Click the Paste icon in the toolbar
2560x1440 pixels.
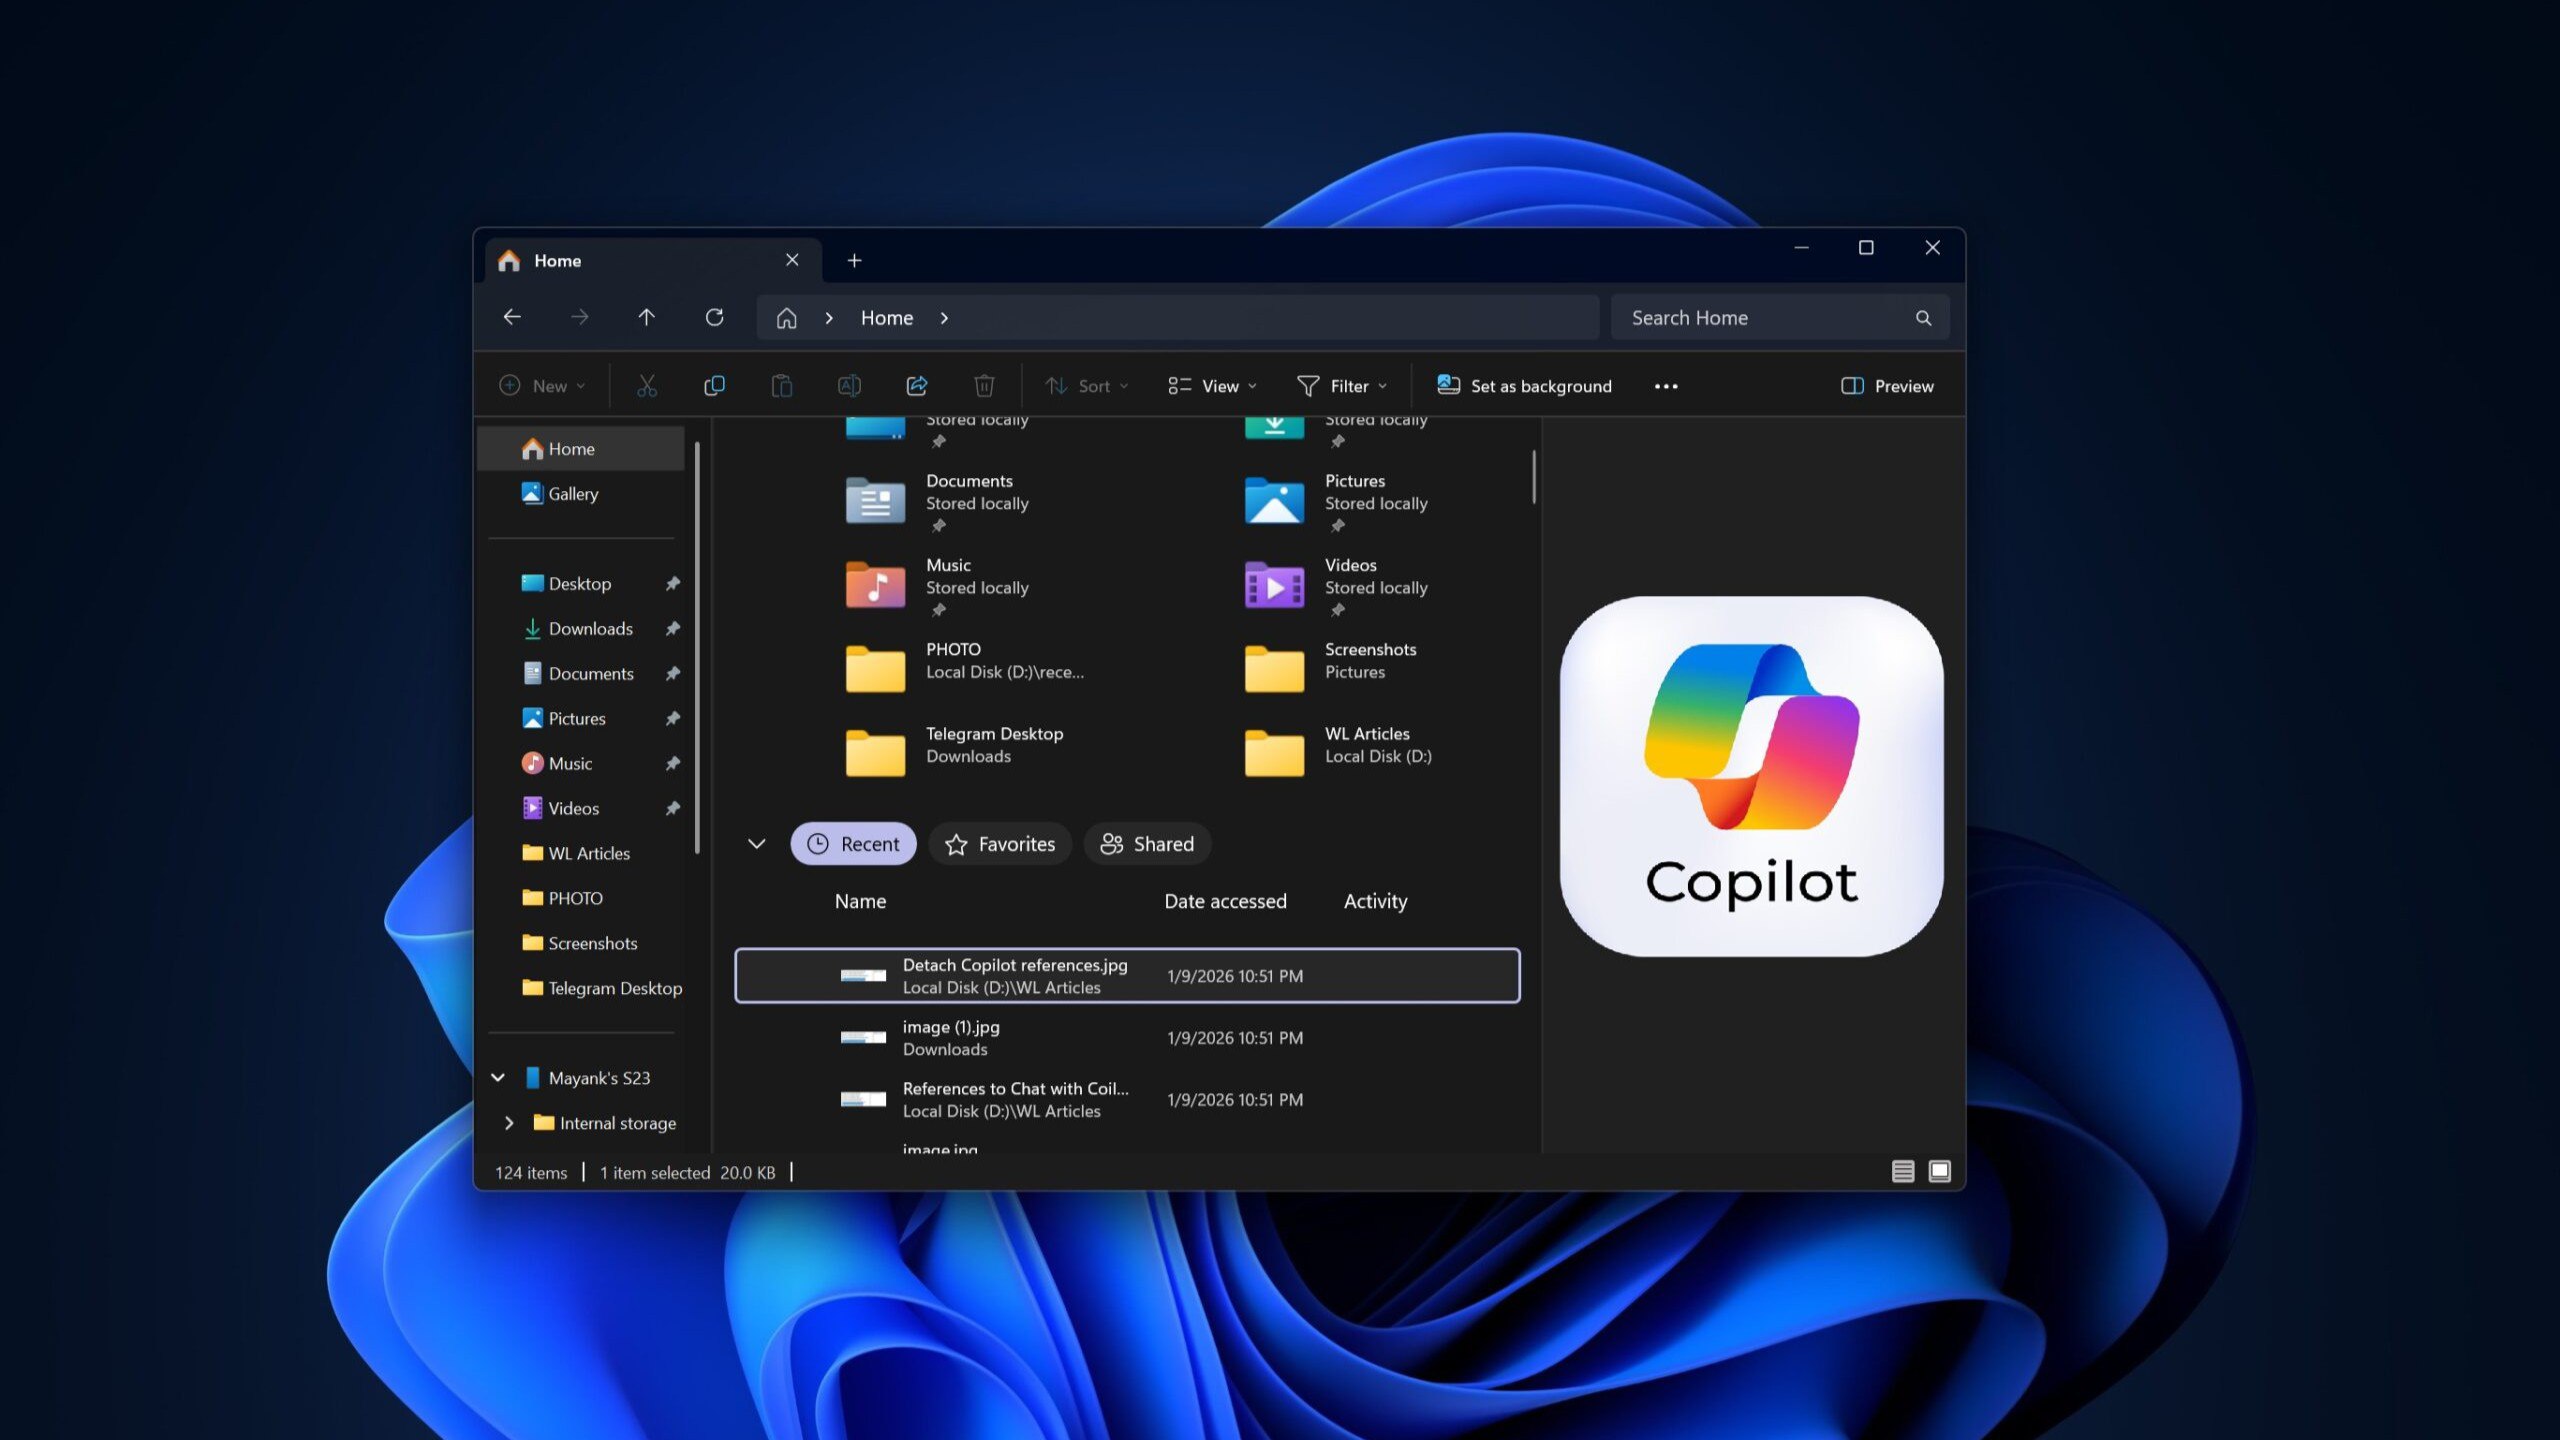[x=782, y=385]
